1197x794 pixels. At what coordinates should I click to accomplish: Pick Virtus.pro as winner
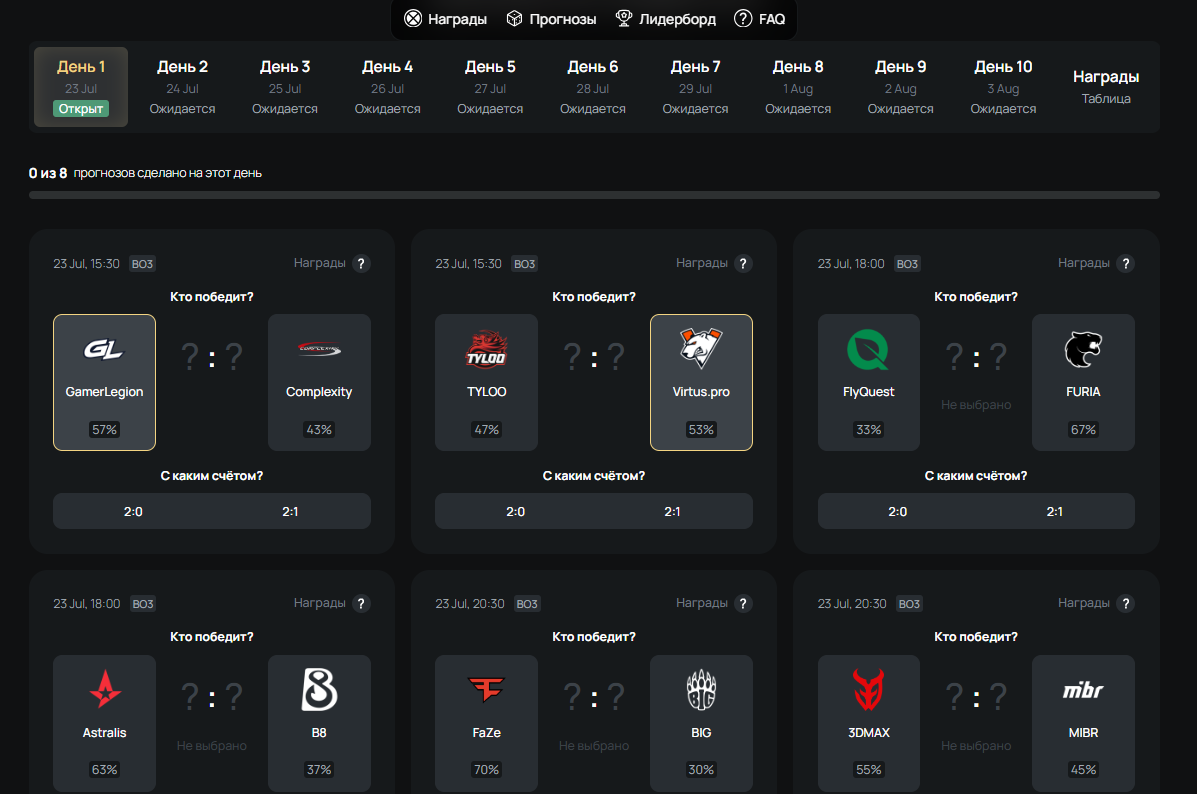pos(701,382)
